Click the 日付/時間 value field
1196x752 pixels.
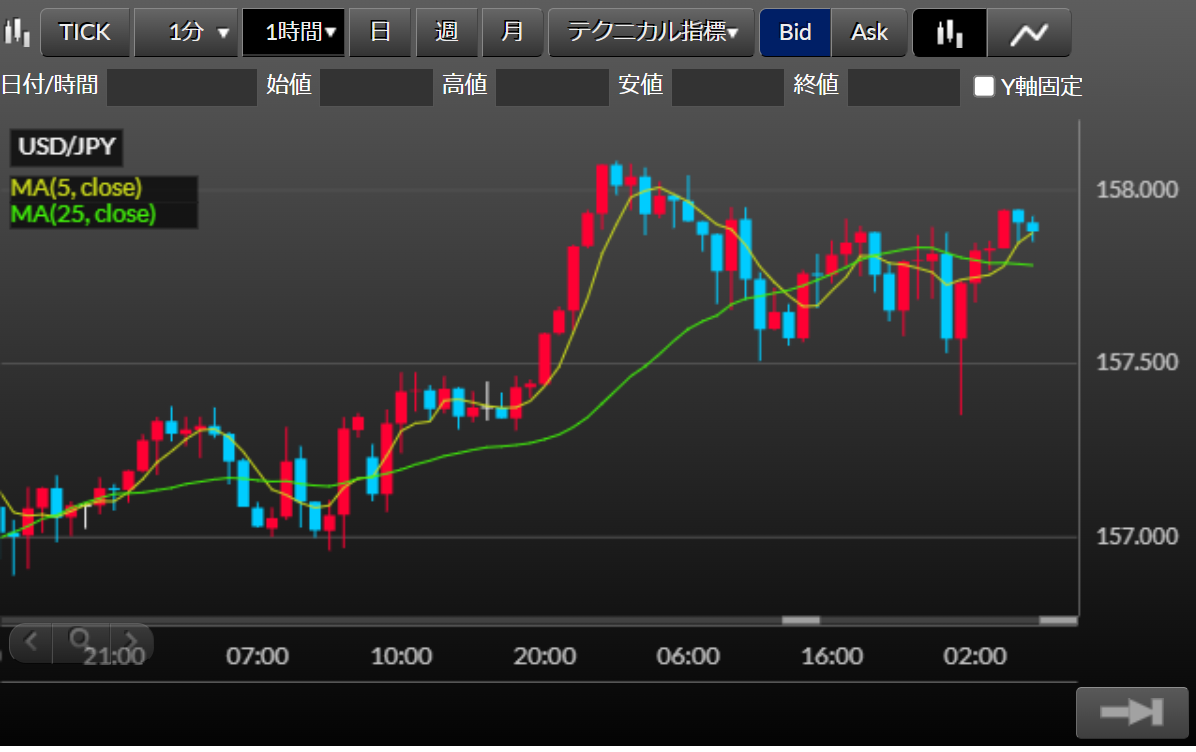(182, 86)
